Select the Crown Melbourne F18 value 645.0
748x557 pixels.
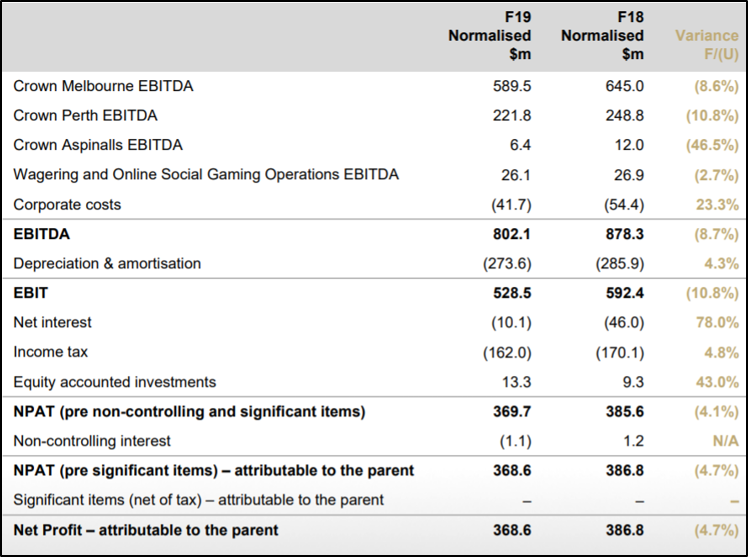(x=624, y=86)
